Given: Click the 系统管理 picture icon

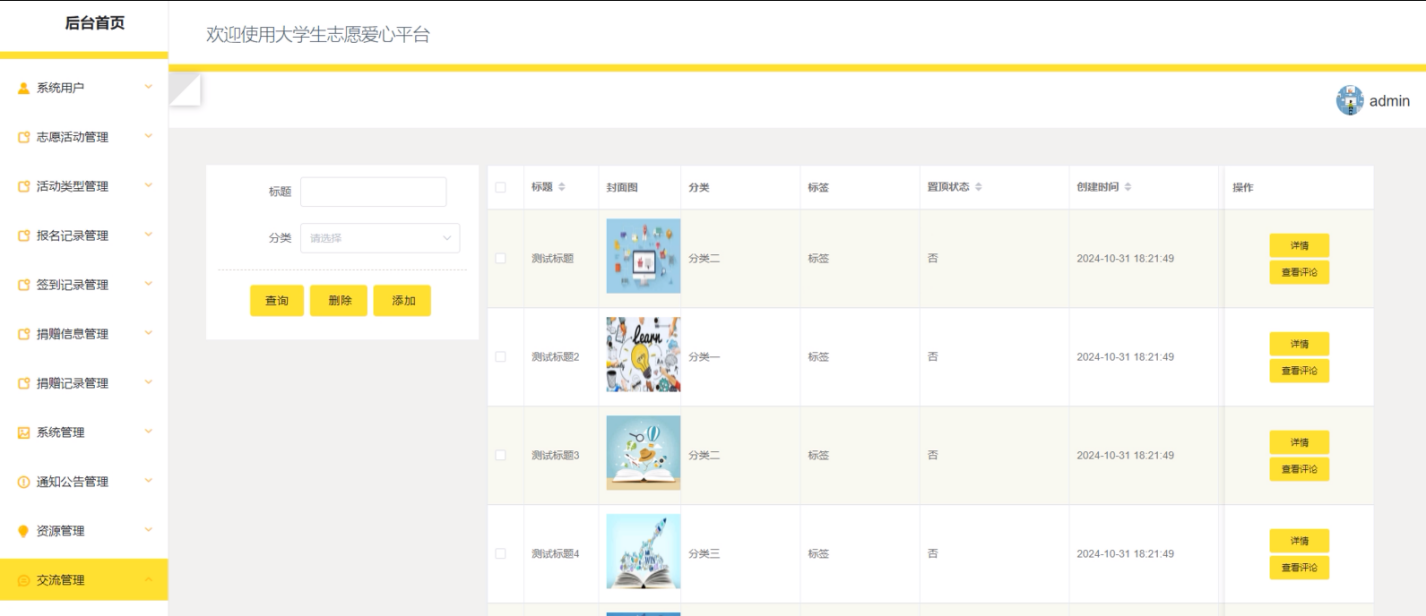Looking at the screenshot, I should pyautogui.click(x=24, y=432).
